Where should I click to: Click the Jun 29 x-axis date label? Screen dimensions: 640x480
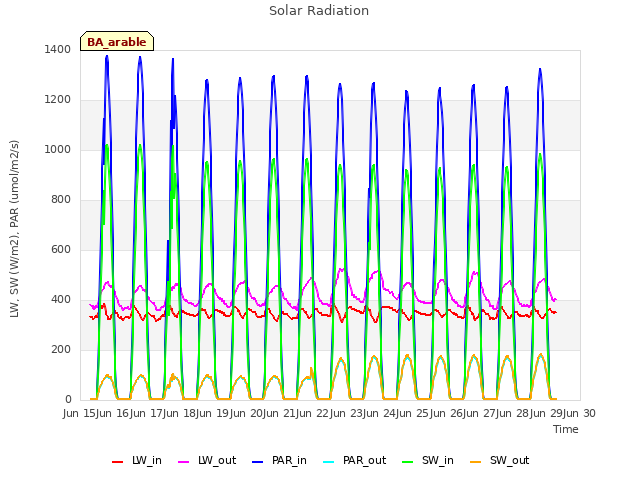[547, 413]
